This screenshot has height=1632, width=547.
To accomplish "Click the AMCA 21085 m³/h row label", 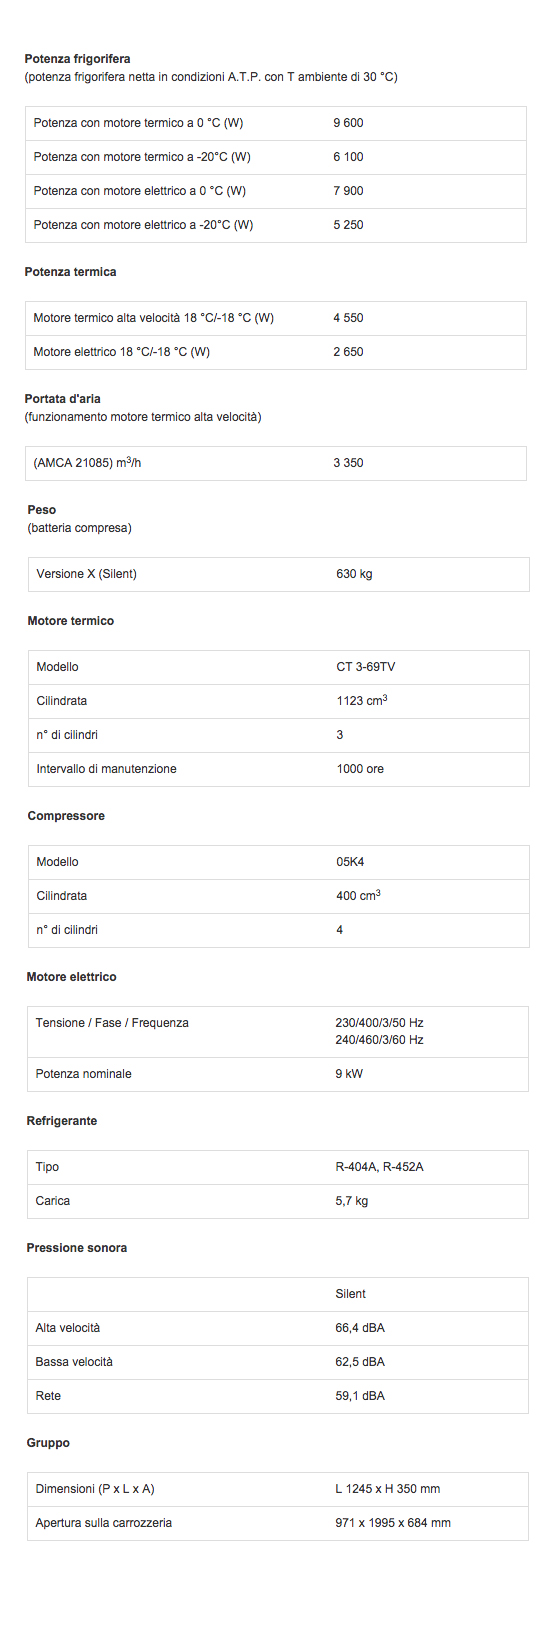I will (x=87, y=463).
